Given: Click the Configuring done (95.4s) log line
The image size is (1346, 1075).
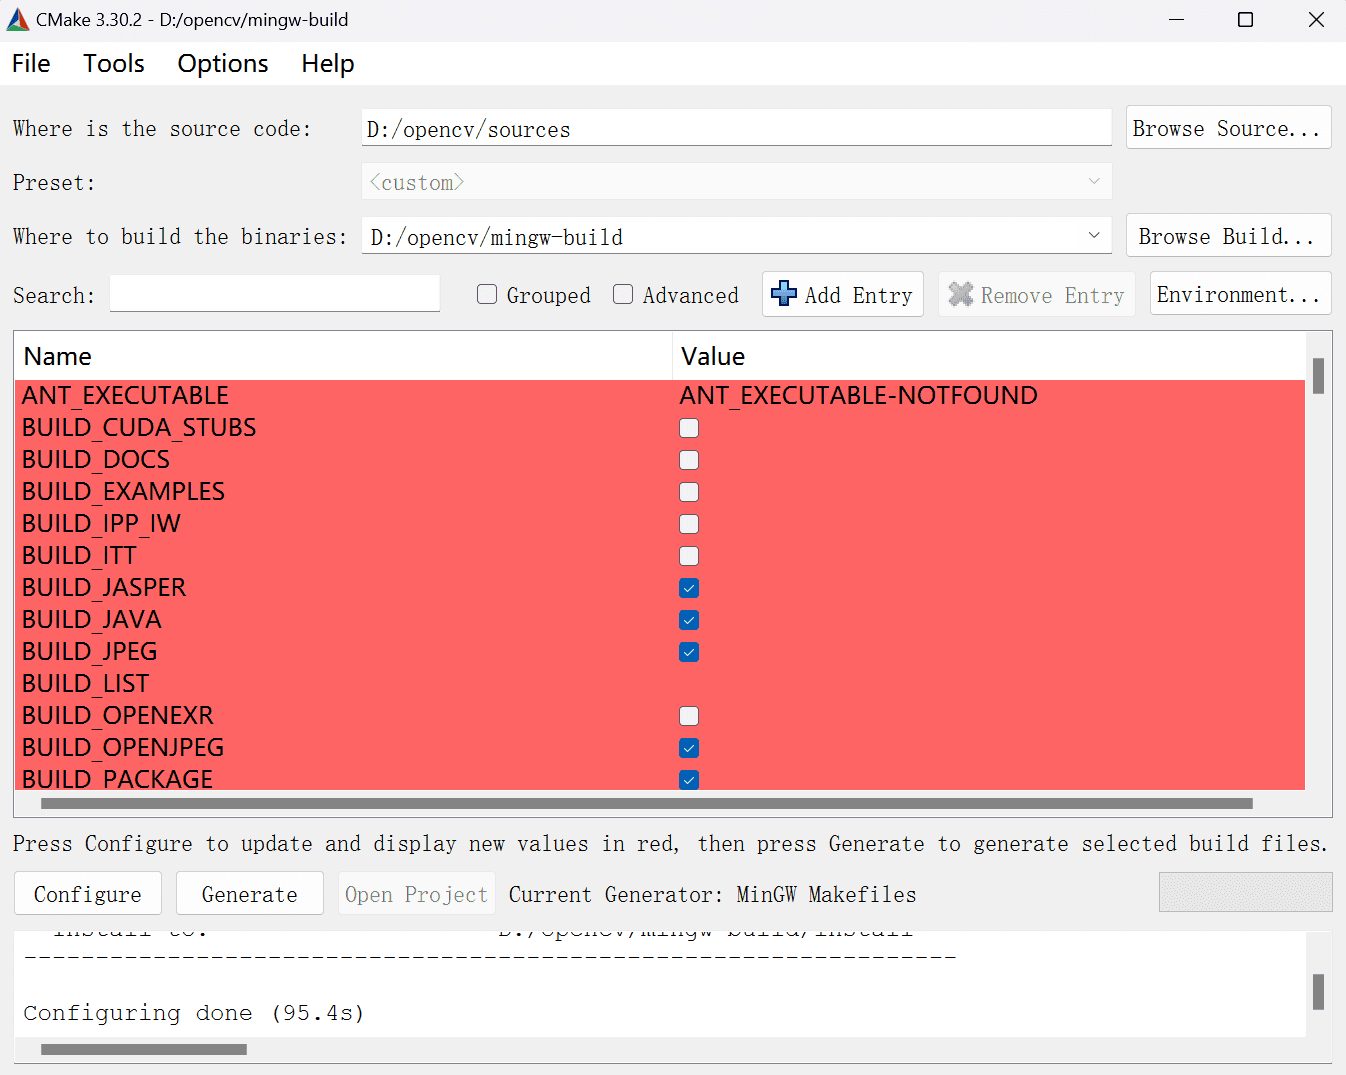Looking at the screenshot, I should coord(194,1013).
